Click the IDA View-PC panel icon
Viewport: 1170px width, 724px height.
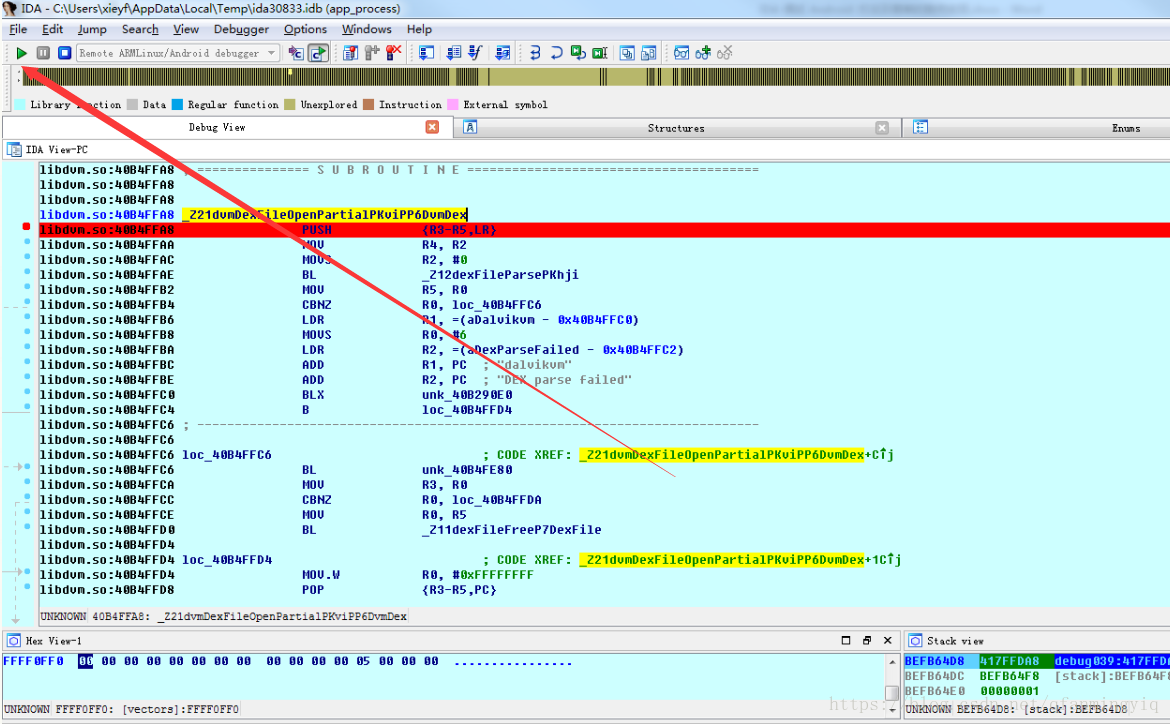click(x=14, y=149)
